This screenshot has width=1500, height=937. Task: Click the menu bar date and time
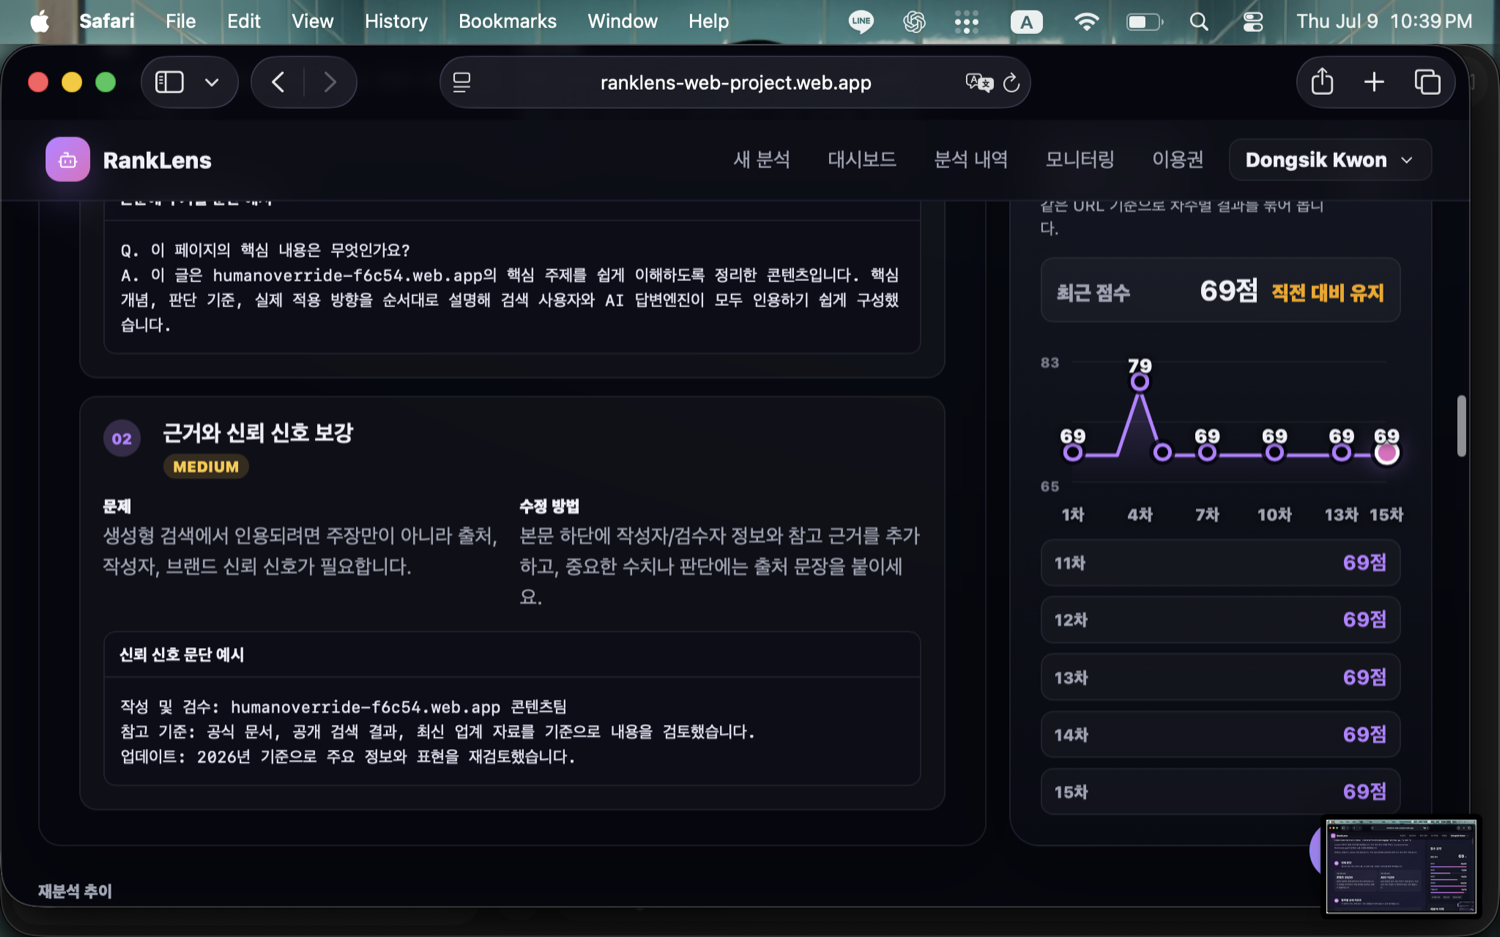[x=1384, y=21]
